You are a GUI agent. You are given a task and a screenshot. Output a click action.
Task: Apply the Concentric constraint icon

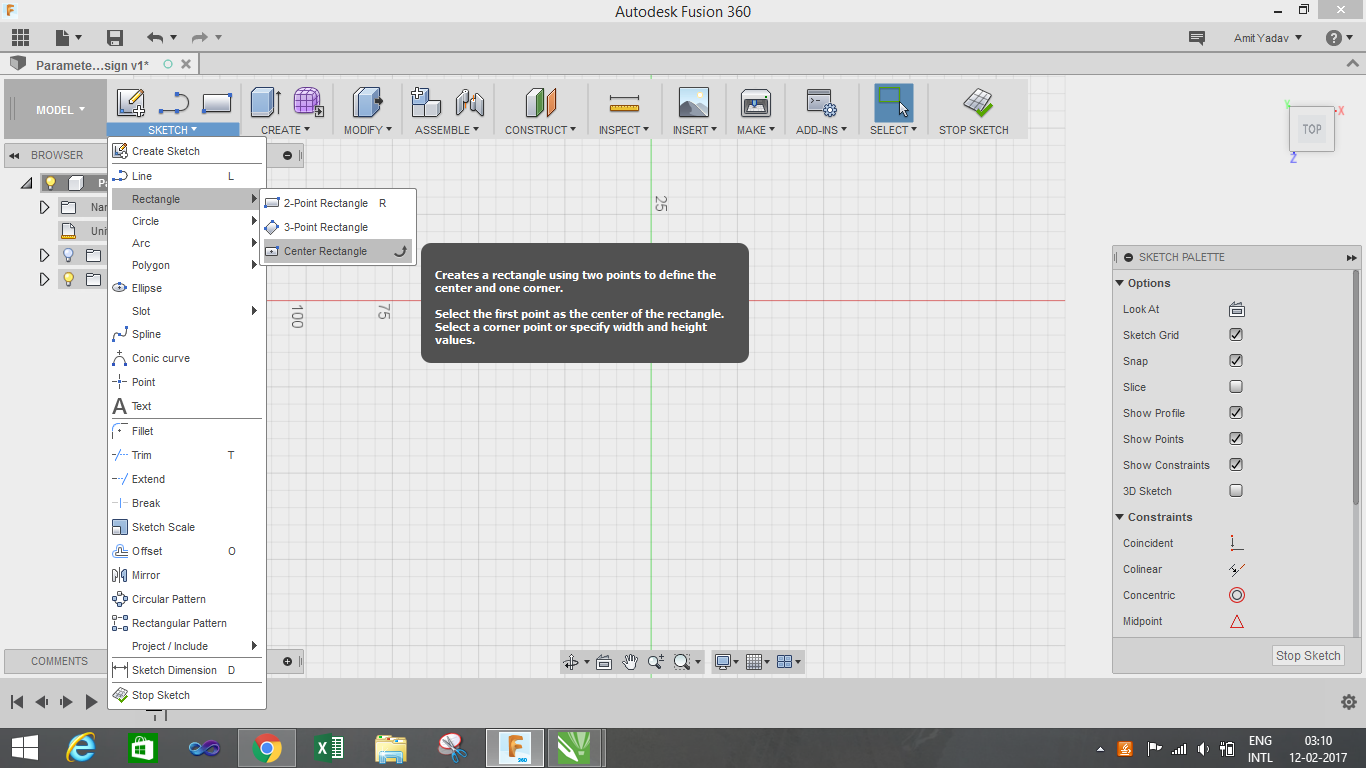1236,595
